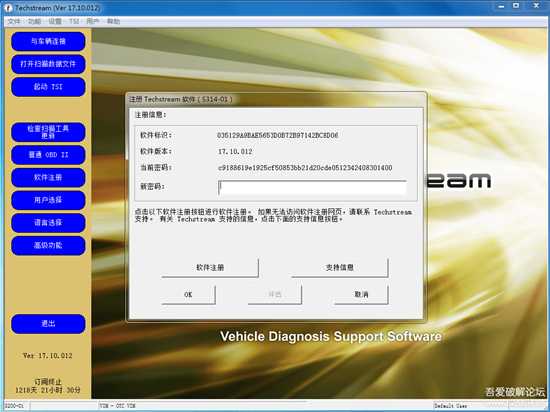
Task: Click the 支持信息 button in dialog
Action: point(340,268)
